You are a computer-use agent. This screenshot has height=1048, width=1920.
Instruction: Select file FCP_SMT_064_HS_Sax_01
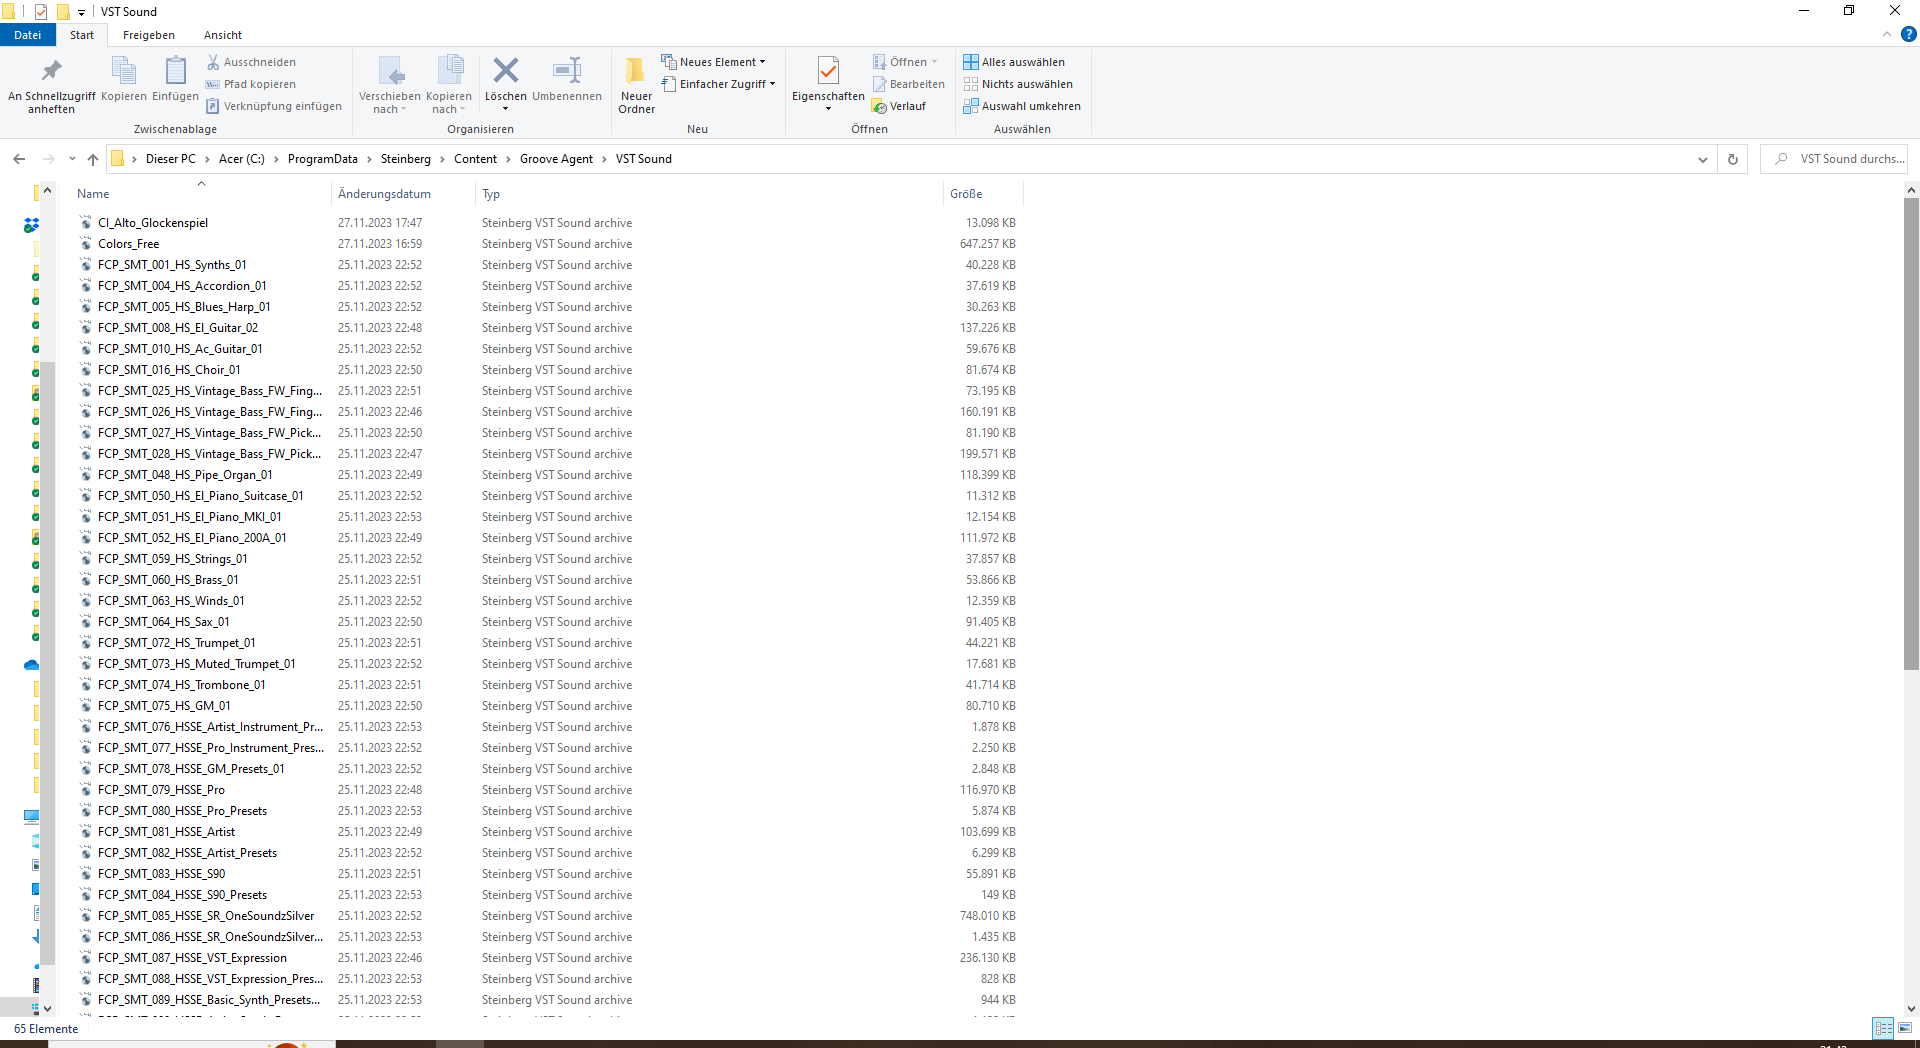click(164, 622)
